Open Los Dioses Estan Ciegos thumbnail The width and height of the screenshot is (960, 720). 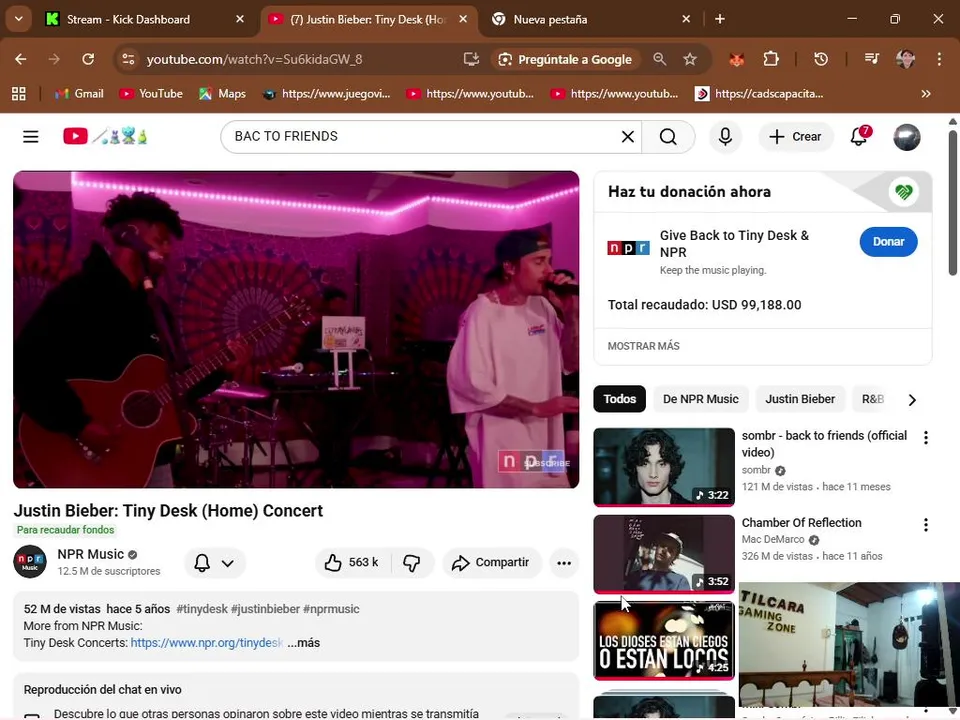click(x=664, y=640)
